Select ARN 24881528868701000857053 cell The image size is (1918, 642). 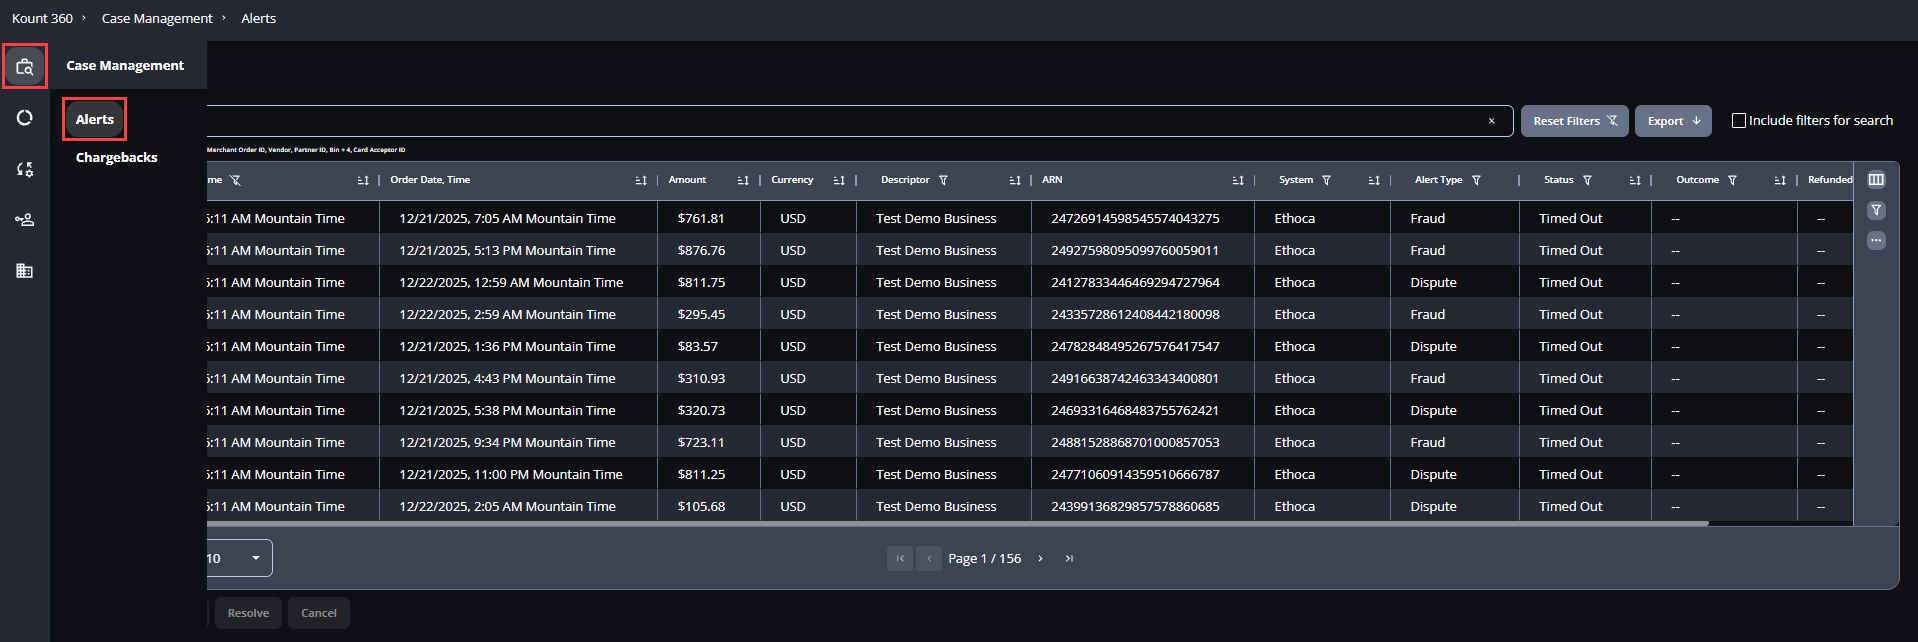tap(1135, 443)
